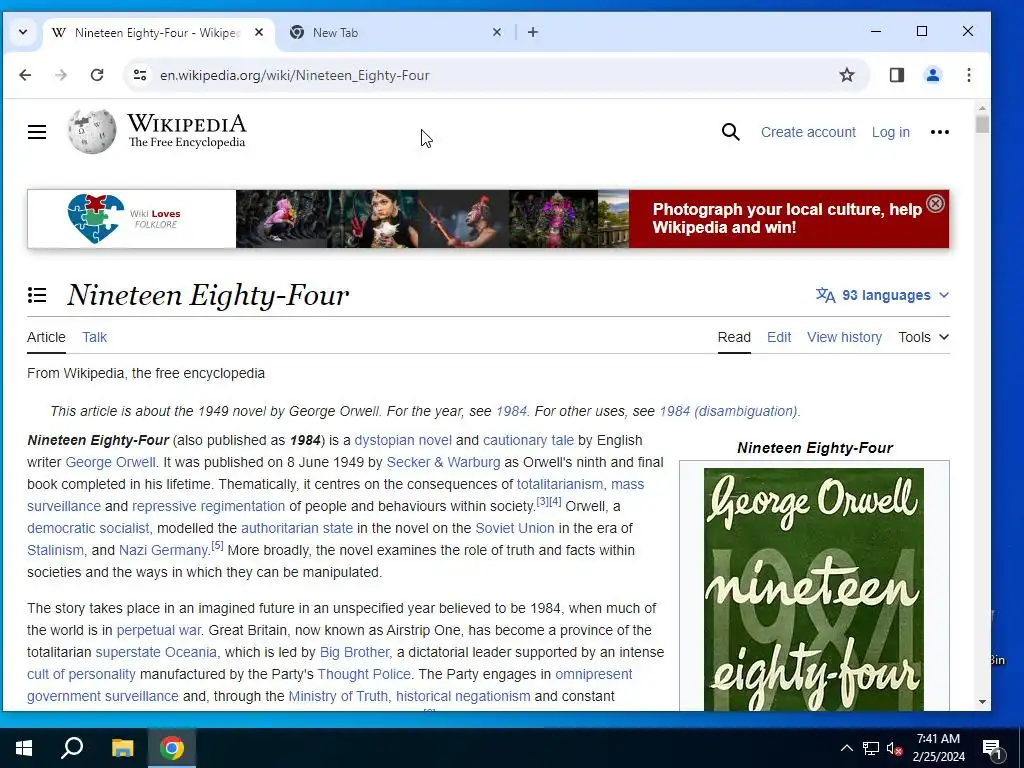Open personal tools three-dot menu

pos(940,132)
